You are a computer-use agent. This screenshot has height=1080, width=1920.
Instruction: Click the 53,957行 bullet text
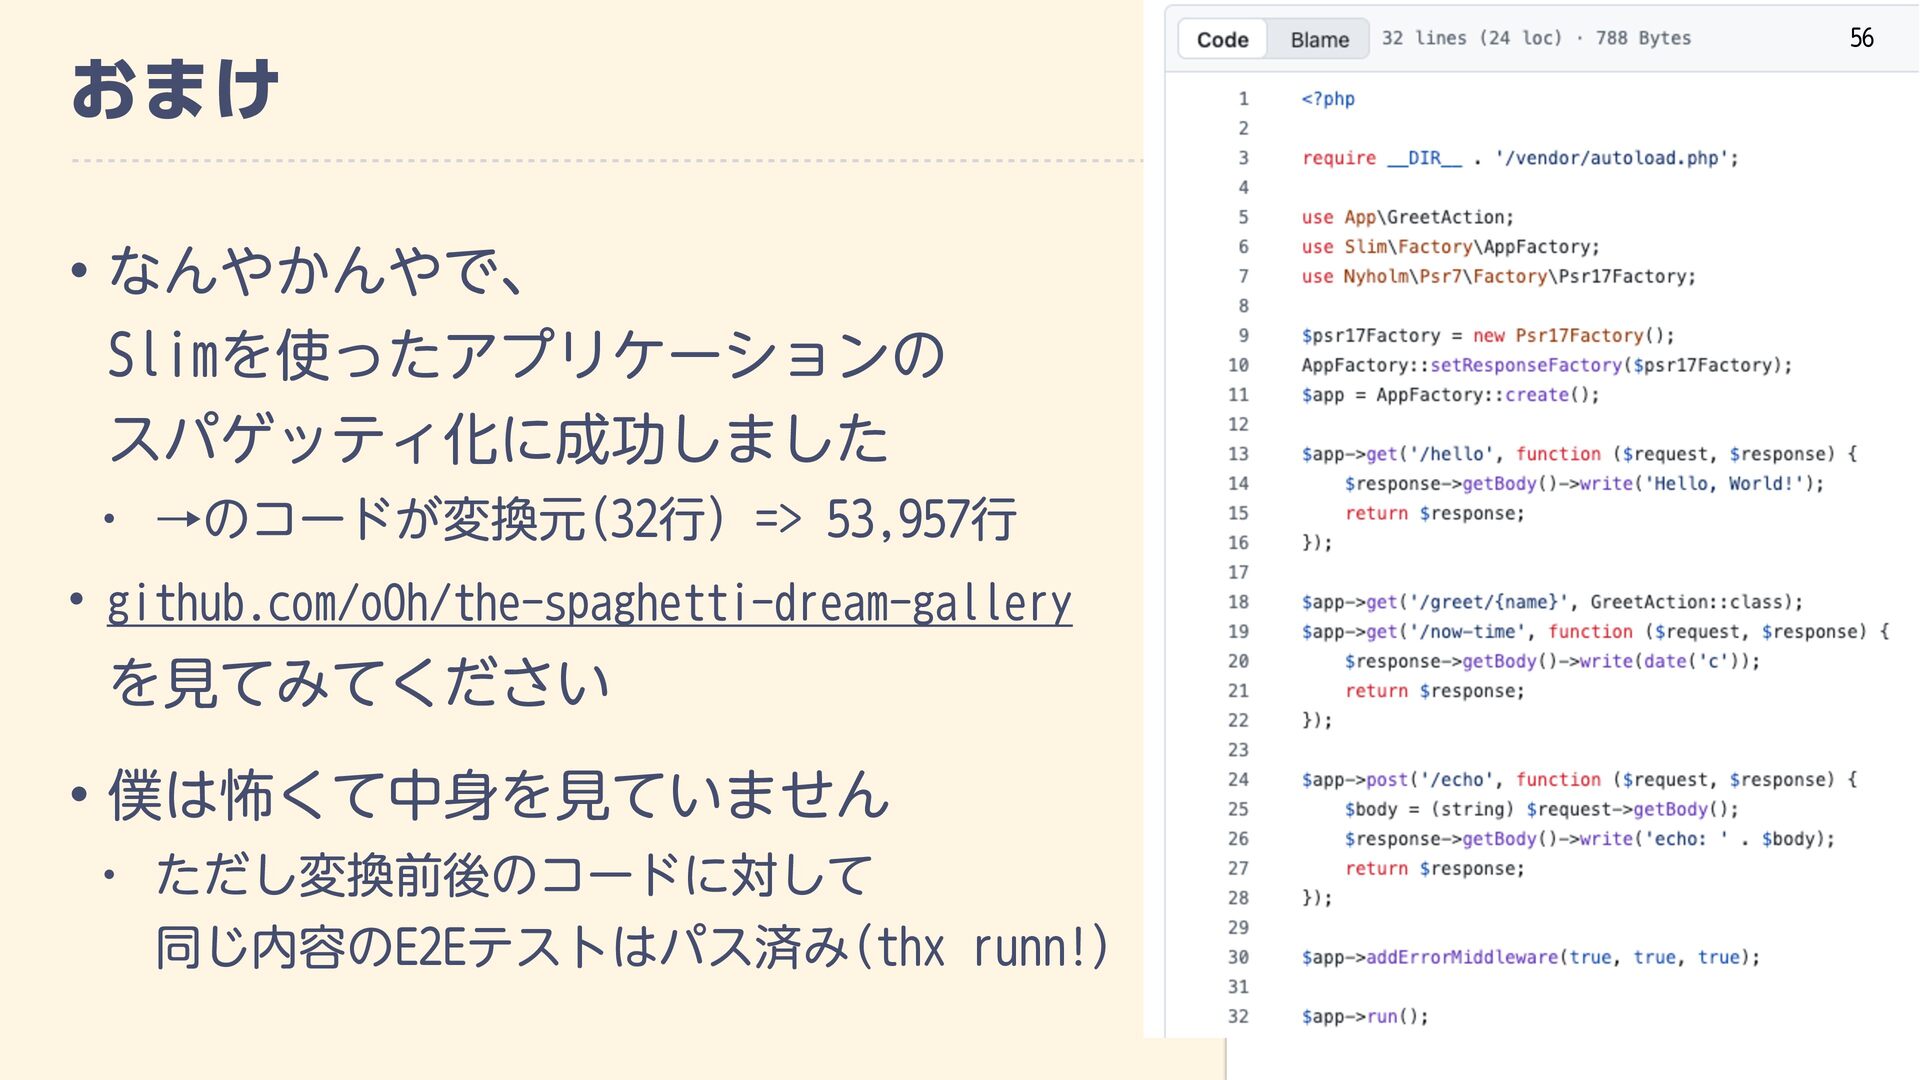tap(920, 519)
